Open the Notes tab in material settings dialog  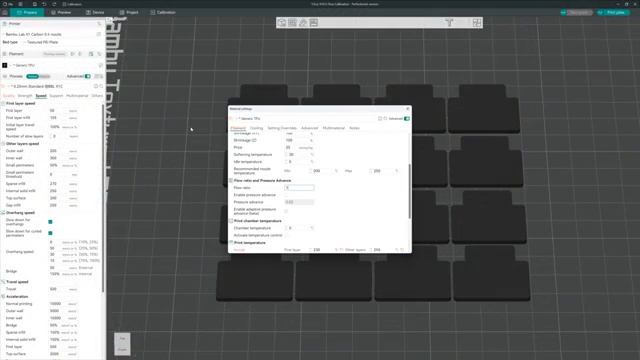(354, 128)
